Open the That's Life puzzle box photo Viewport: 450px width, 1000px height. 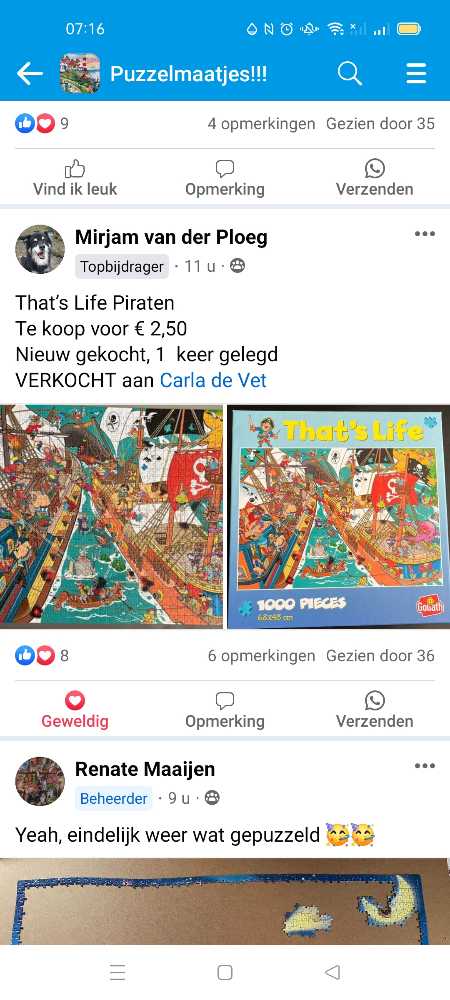[338, 516]
